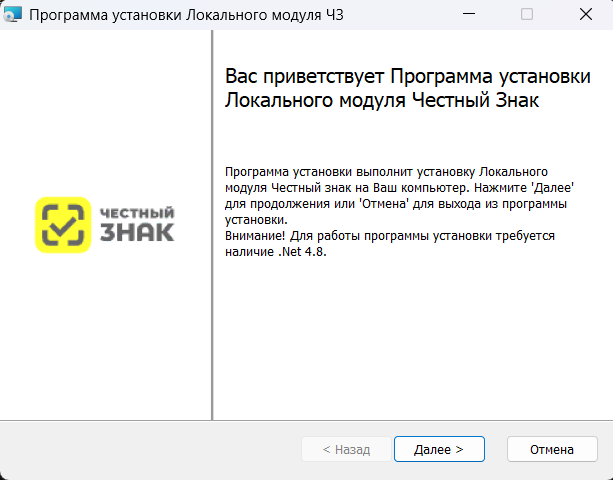Click the sentence starting 'Внимание! Для работы программы'
613x480 pixels.
[x=390, y=244]
